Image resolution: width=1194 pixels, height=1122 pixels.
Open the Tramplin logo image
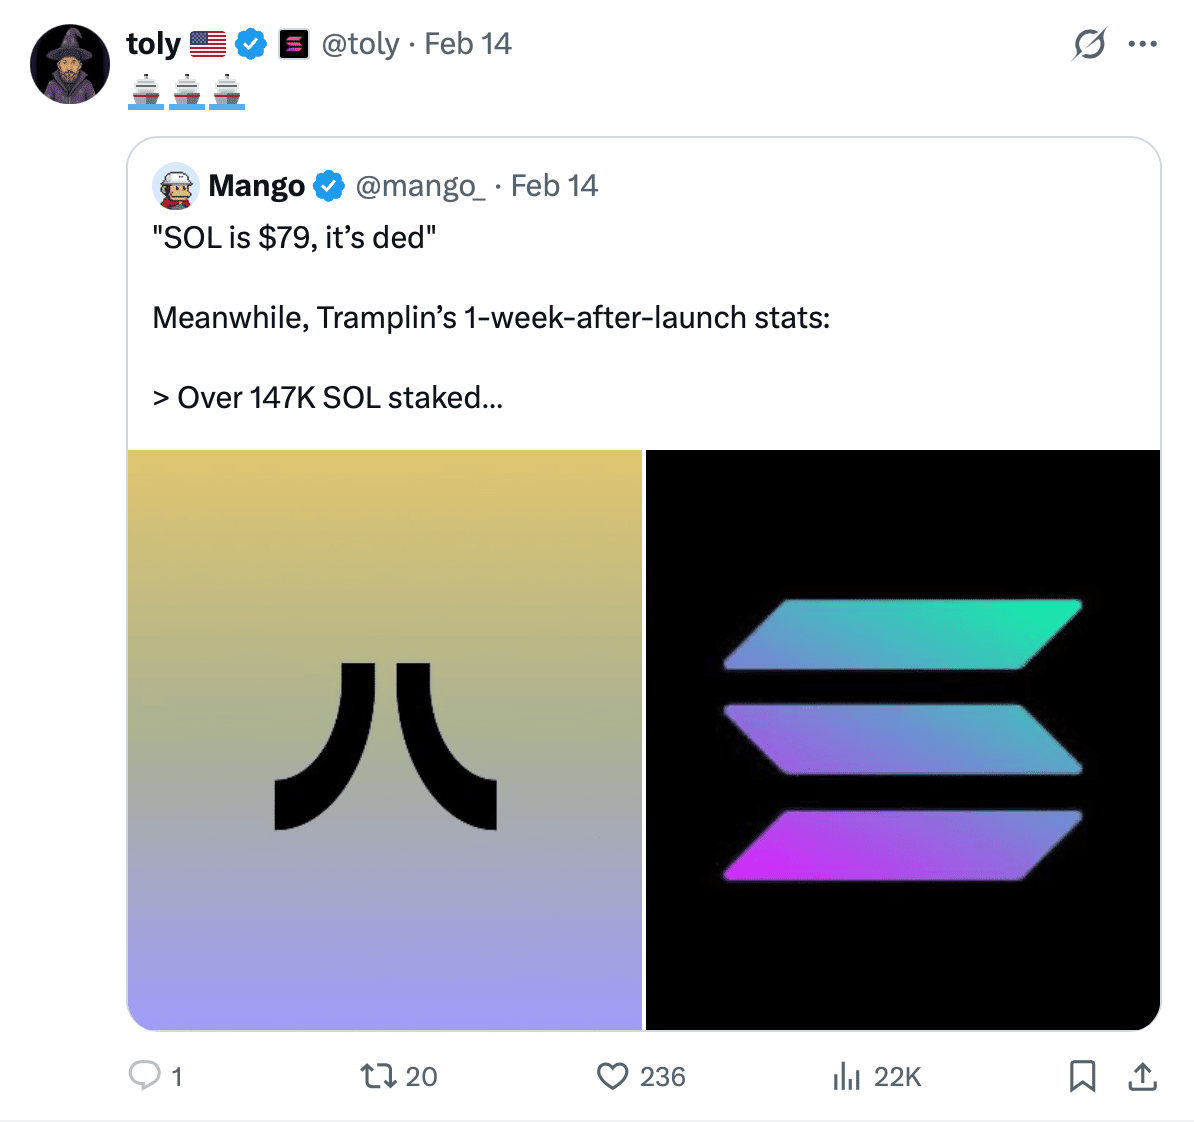[x=385, y=740]
